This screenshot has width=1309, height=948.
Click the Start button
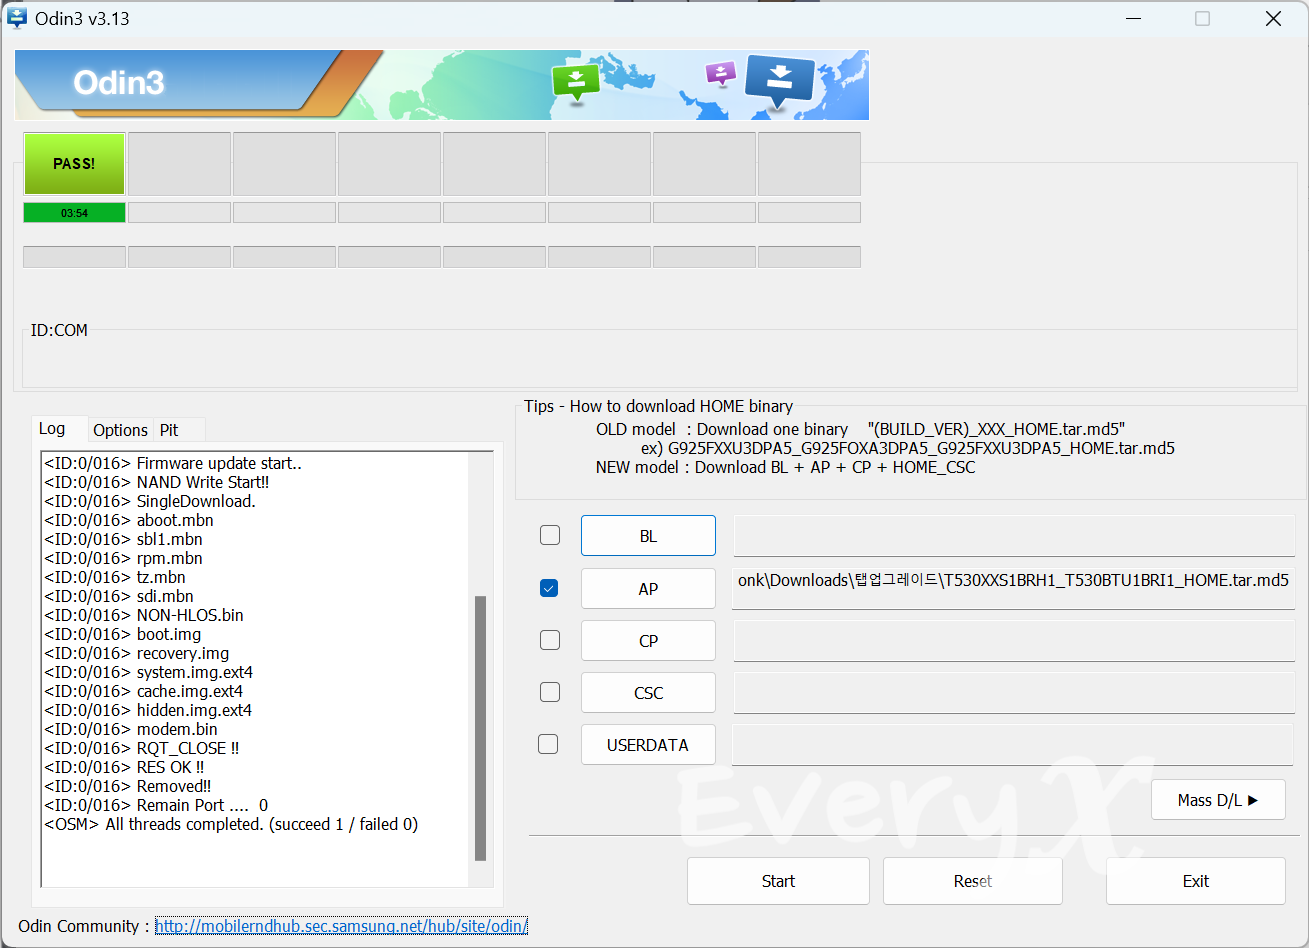coord(778,881)
